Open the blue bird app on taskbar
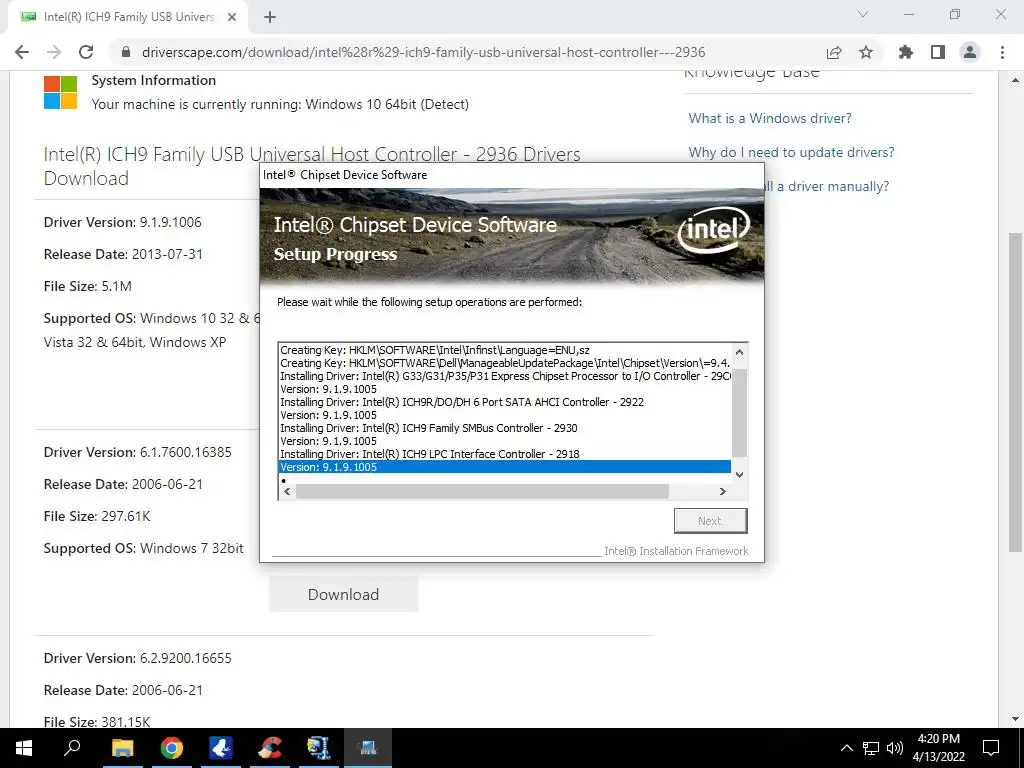The width and height of the screenshot is (1024, 768). pos(221,748)
